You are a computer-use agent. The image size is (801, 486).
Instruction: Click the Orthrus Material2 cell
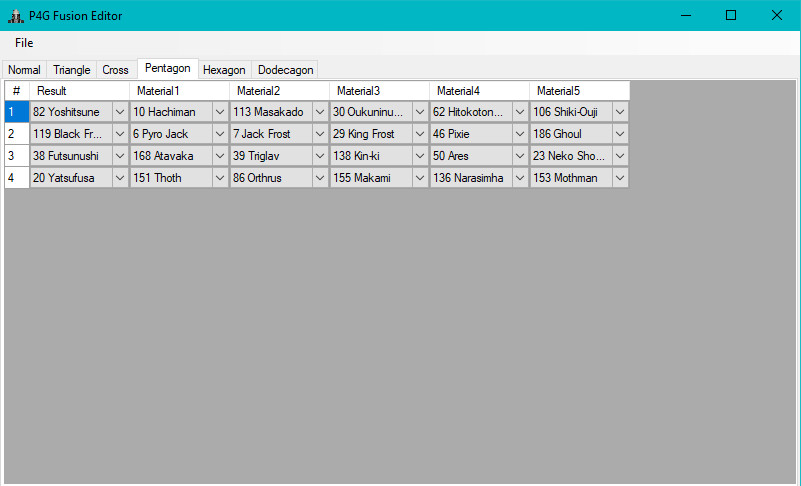[x=270, y=178]
